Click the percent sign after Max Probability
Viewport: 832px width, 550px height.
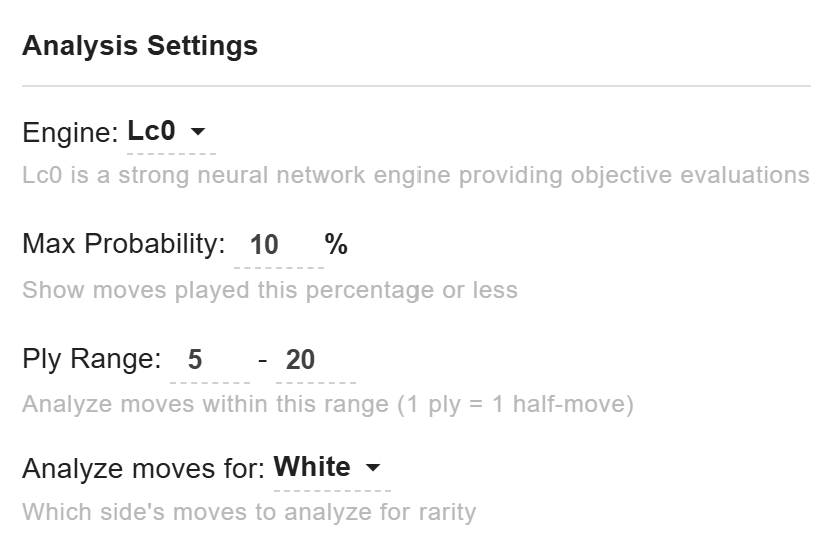point(336,245)
